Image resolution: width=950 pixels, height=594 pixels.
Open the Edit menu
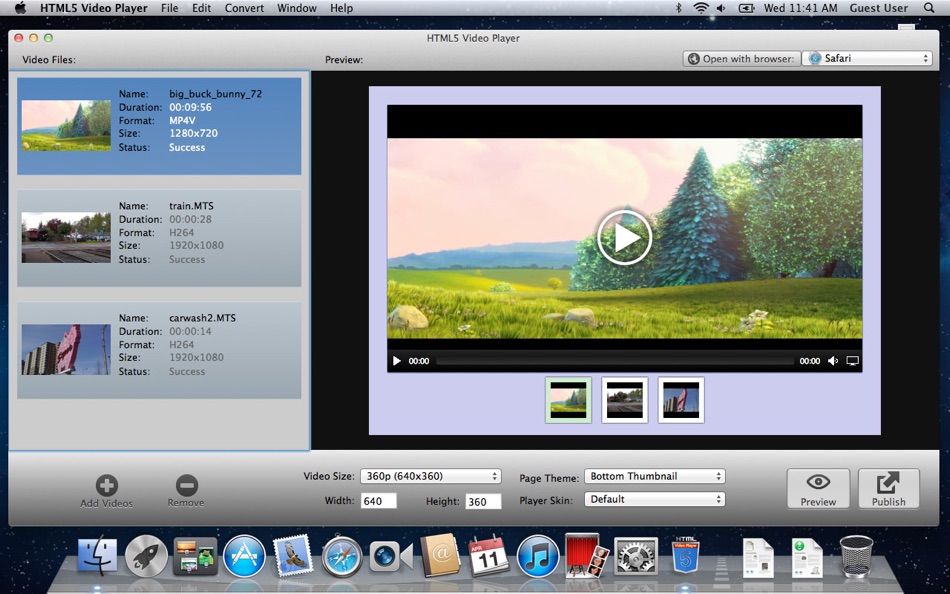tap(201, 8)
